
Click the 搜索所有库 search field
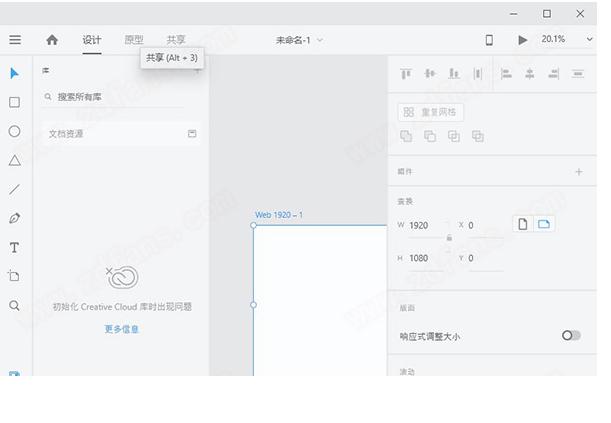pos(113,97)
